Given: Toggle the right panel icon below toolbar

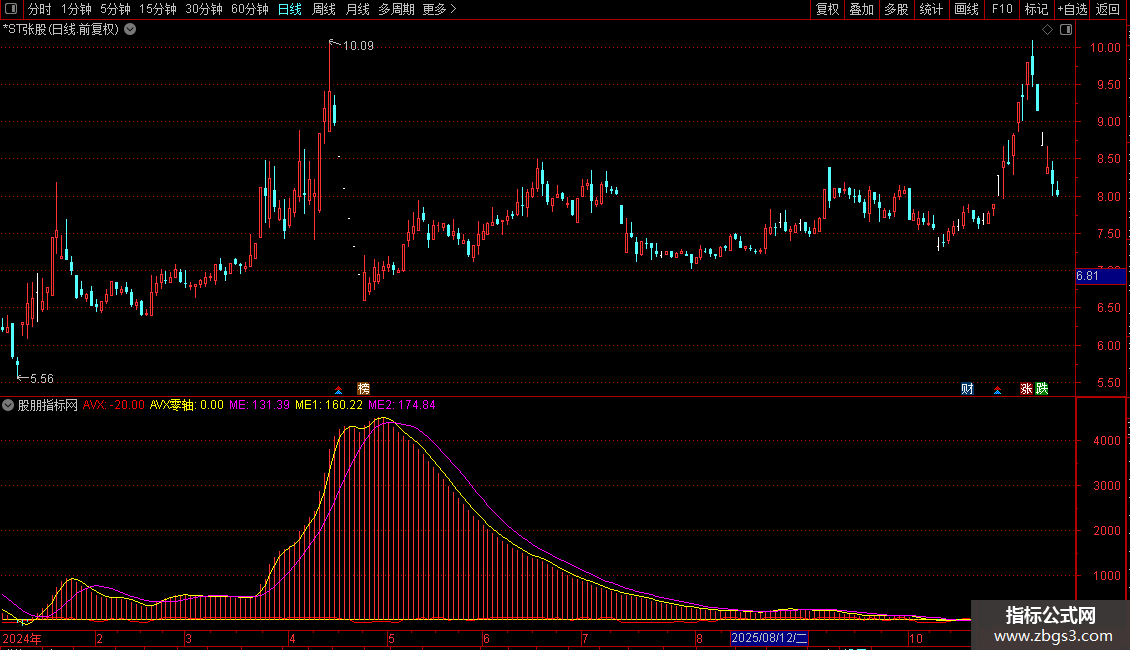Looking at the screenshot, I should click(x=1063, y=29).
